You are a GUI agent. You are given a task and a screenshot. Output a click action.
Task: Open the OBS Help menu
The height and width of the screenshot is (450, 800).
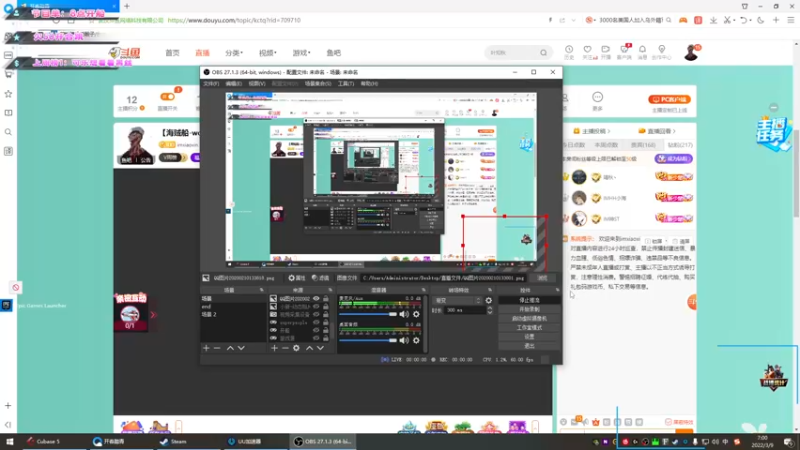click(369, 84)
